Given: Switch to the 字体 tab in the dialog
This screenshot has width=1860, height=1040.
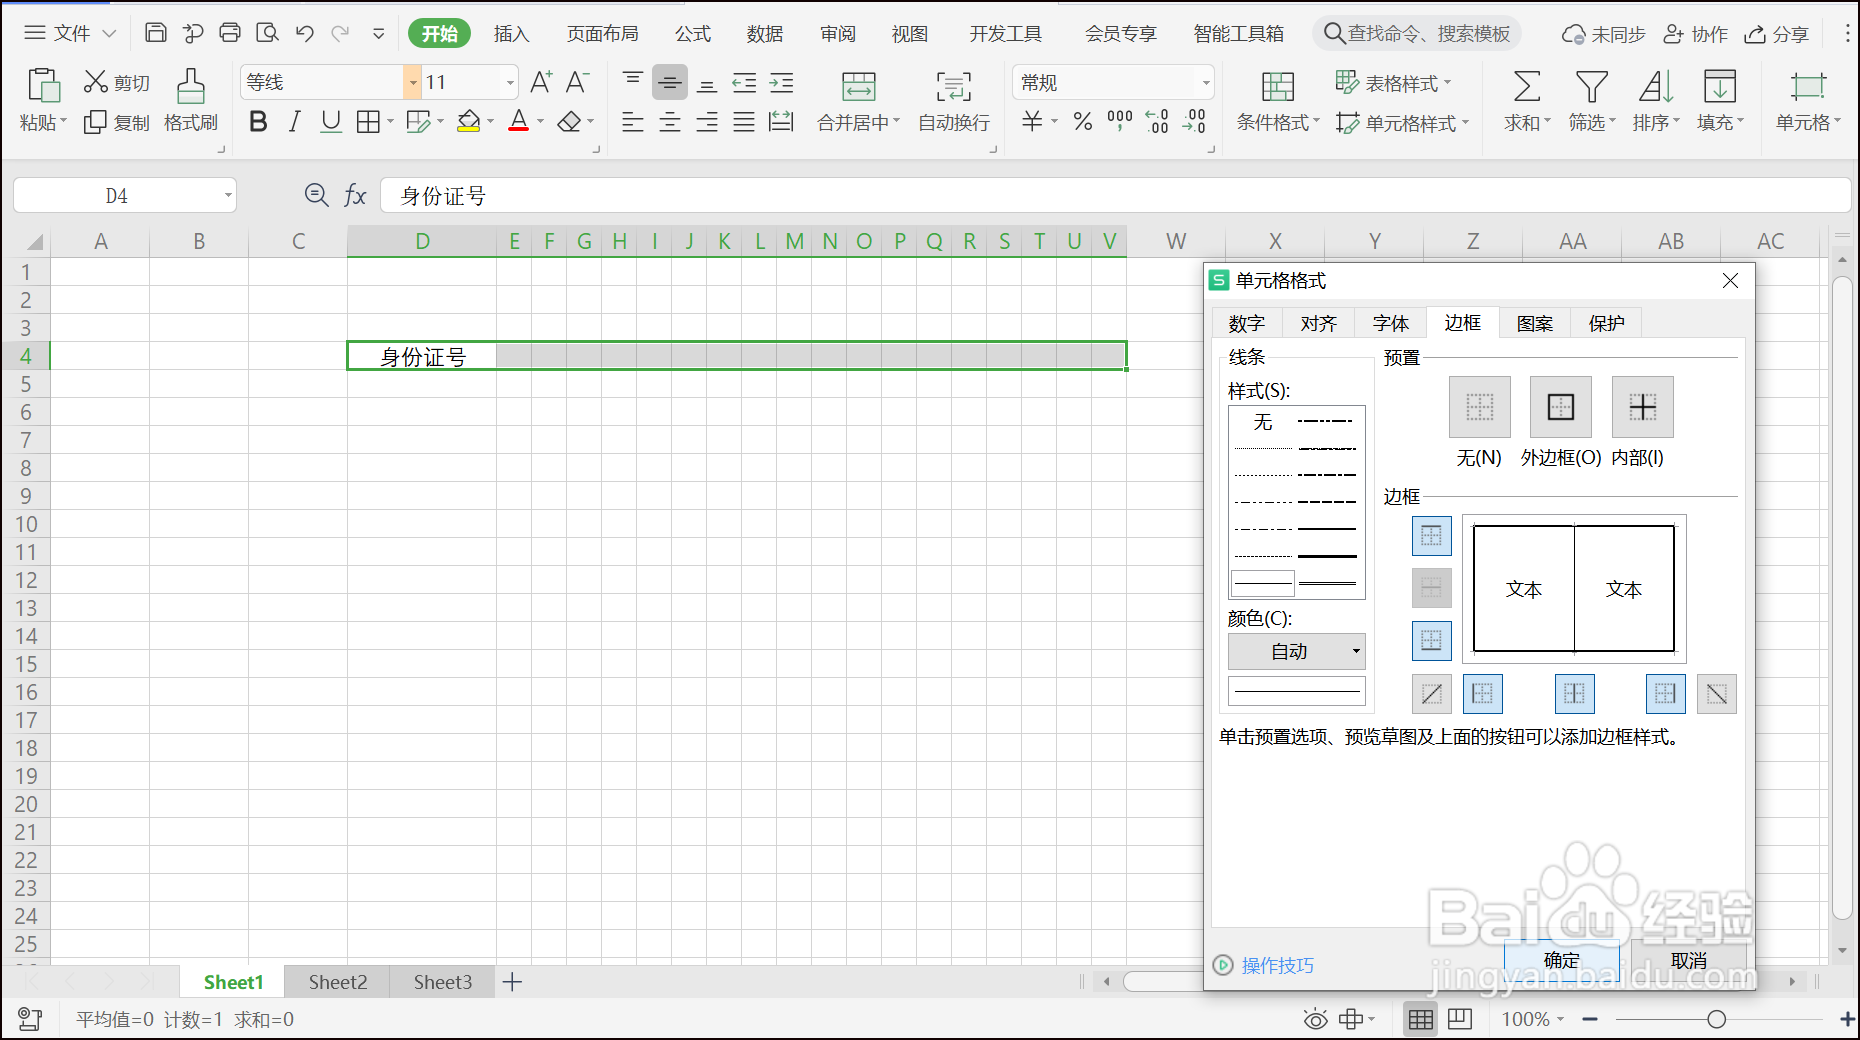Looking at the screenshot, I should (x=1390, y=322).
